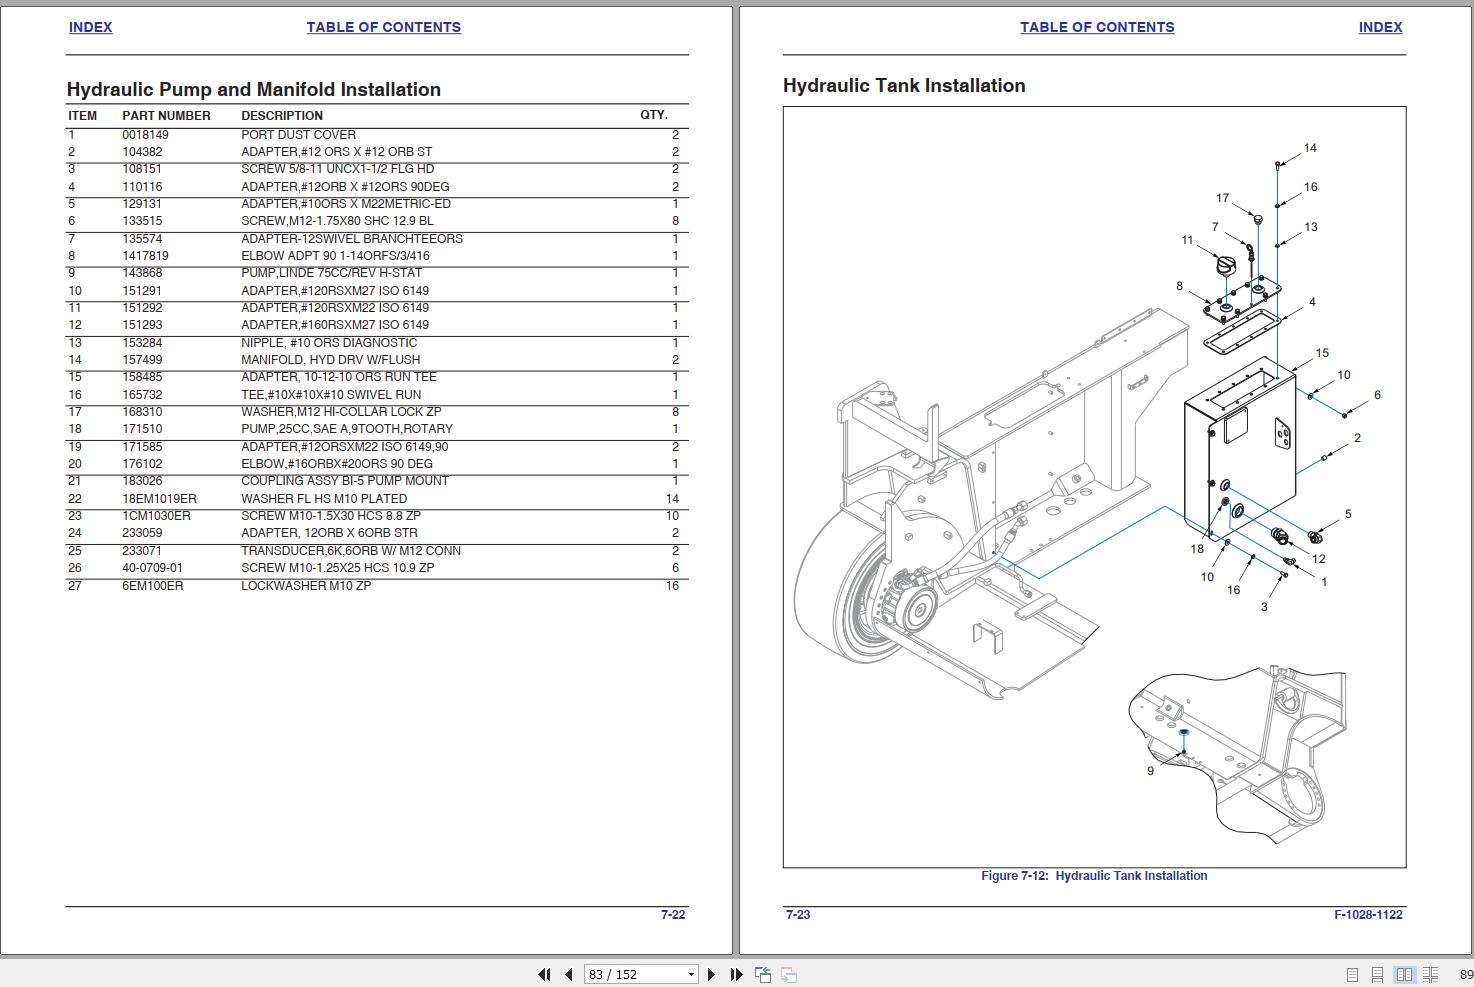
Task: Select two-page facing view
Action: pyautogui.click(x=1404, y=975)
